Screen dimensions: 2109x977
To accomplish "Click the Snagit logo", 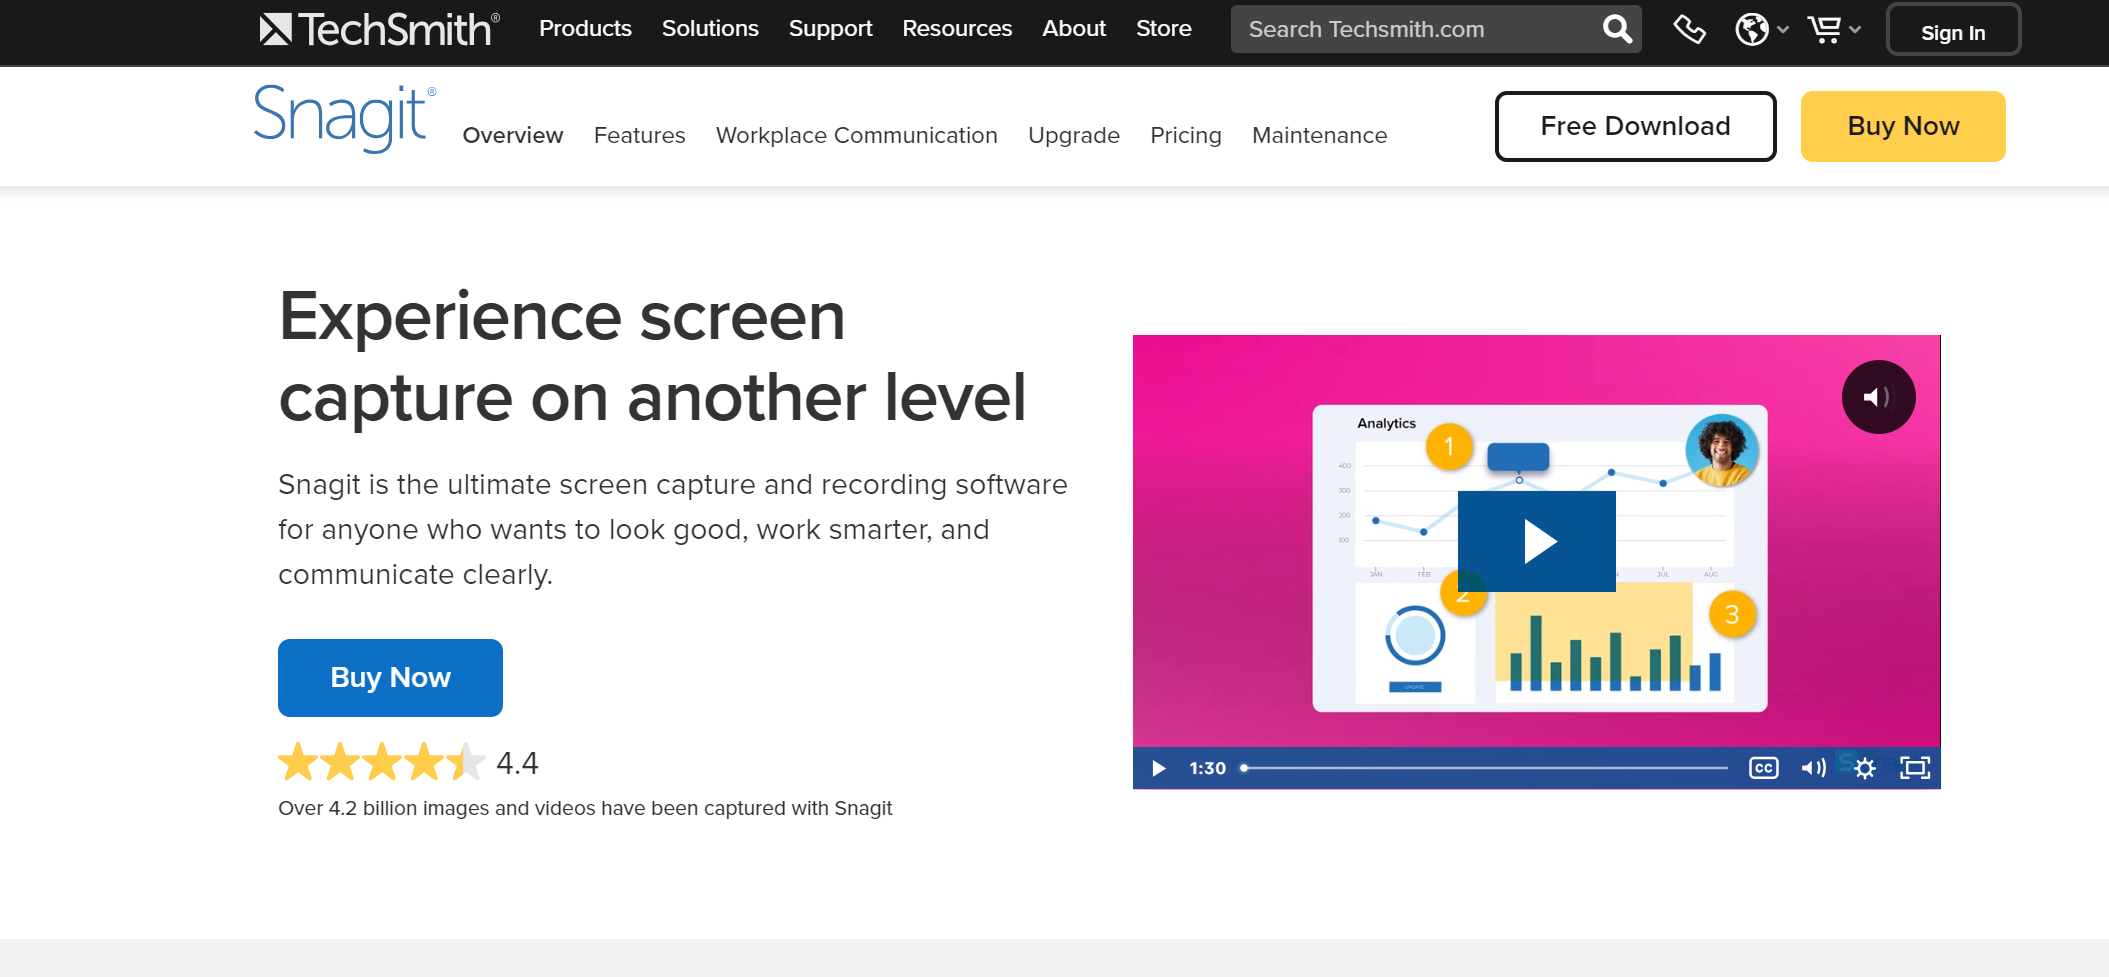I will 343,118.
